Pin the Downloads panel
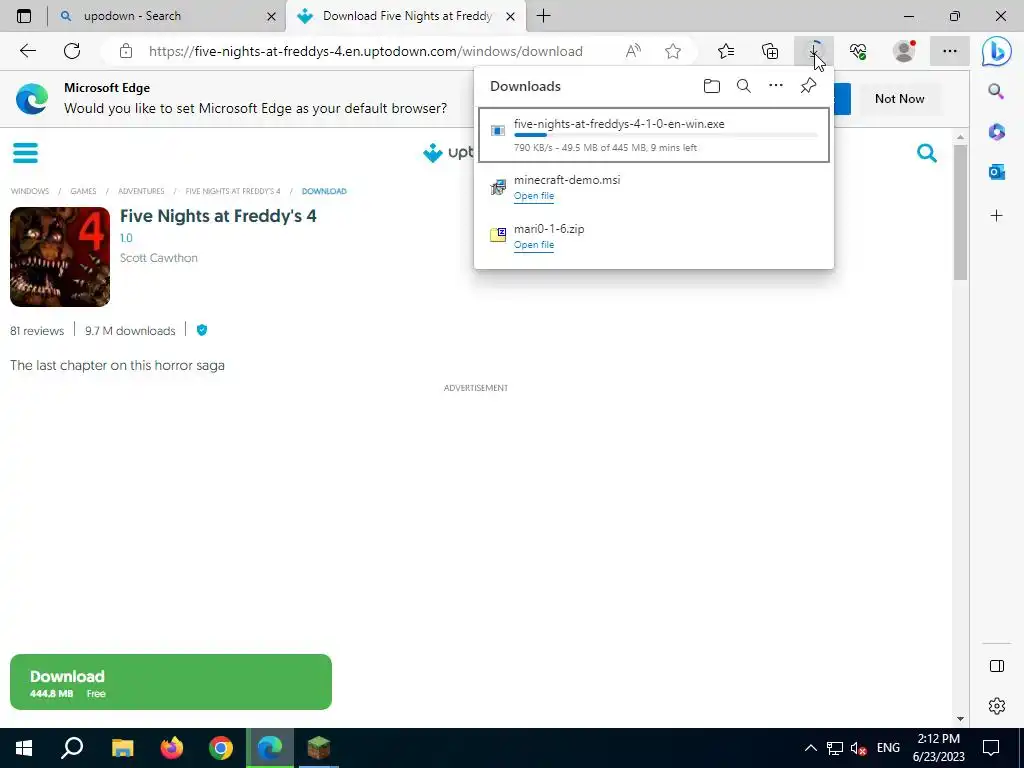Image resolution: width=1024 pixels, height=768 pixels. pyautogui.click(x=808, y=86)
